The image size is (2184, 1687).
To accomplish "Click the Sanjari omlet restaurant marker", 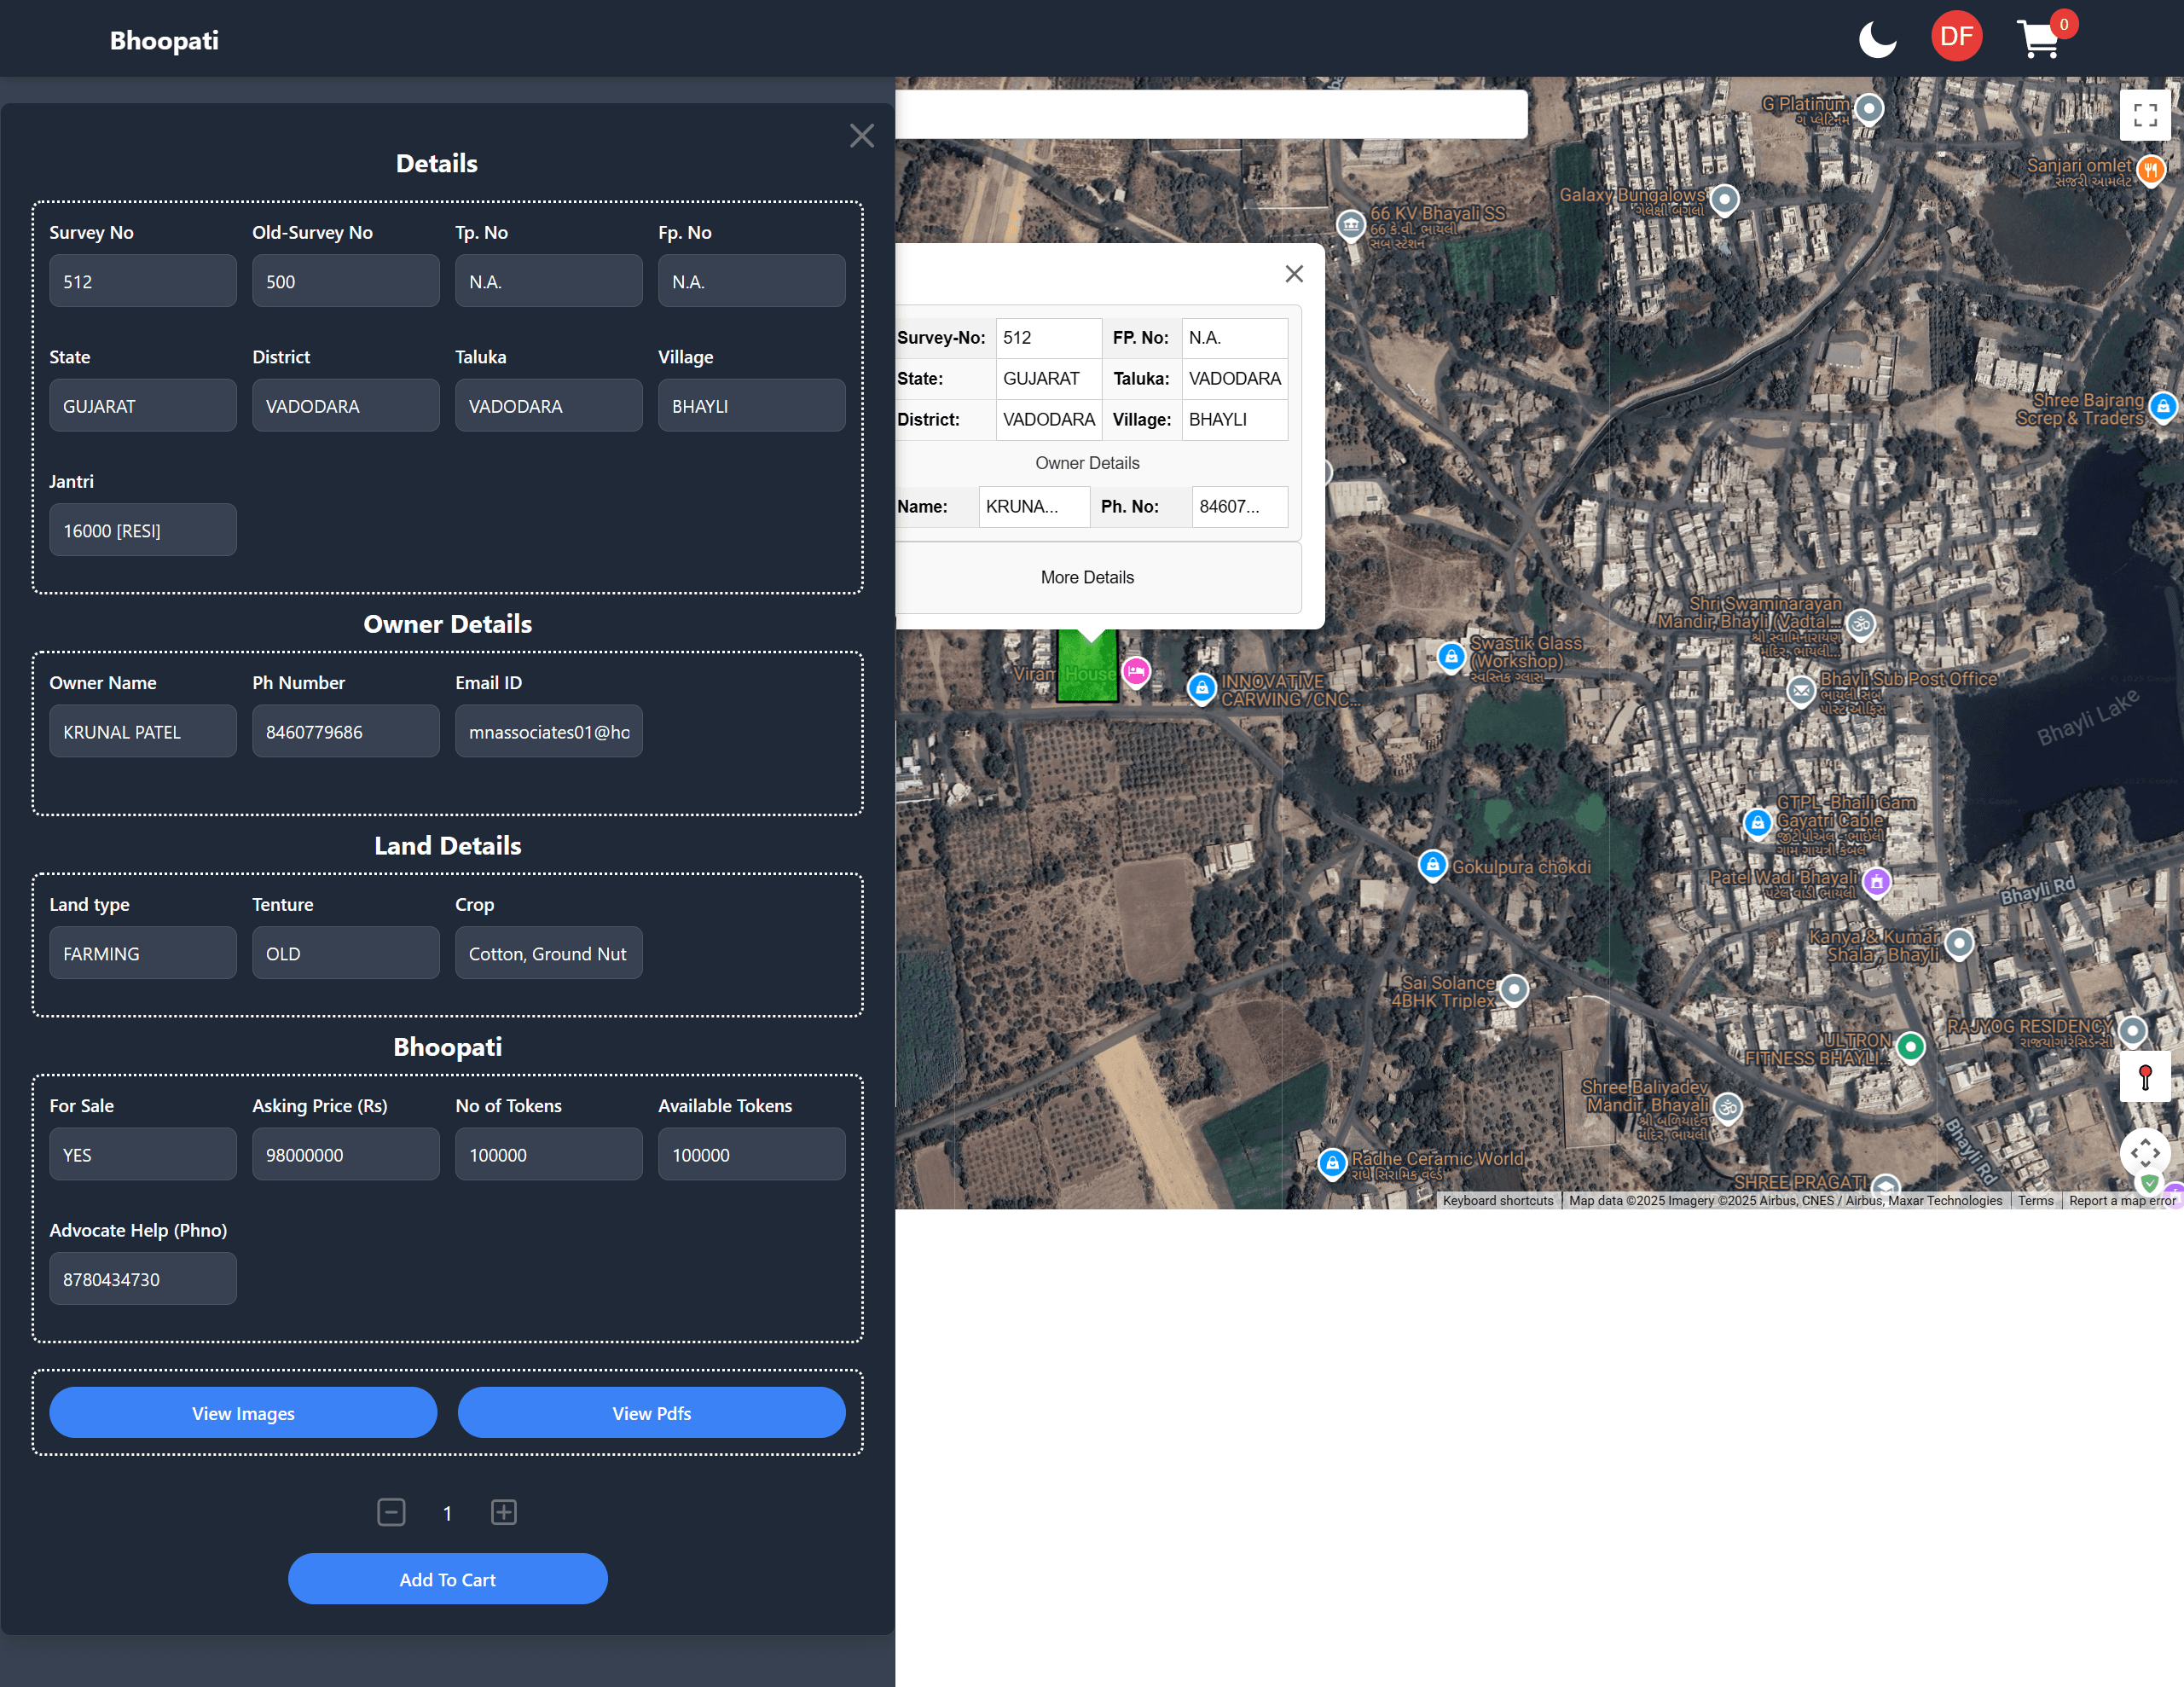I will 2151,170.
